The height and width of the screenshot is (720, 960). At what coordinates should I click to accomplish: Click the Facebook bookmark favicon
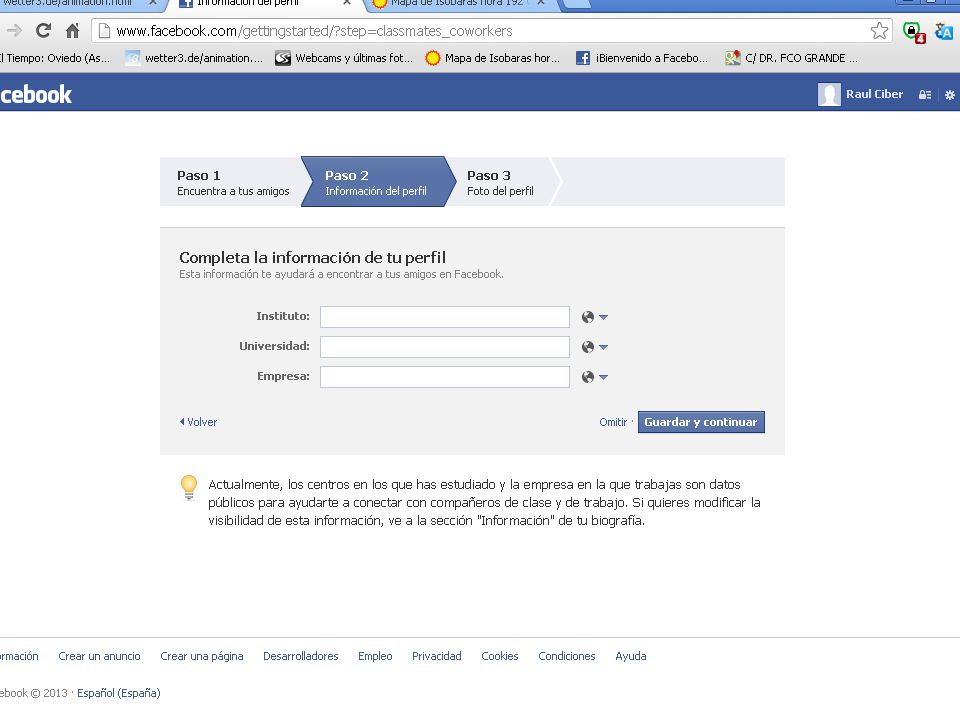(583, 58)
